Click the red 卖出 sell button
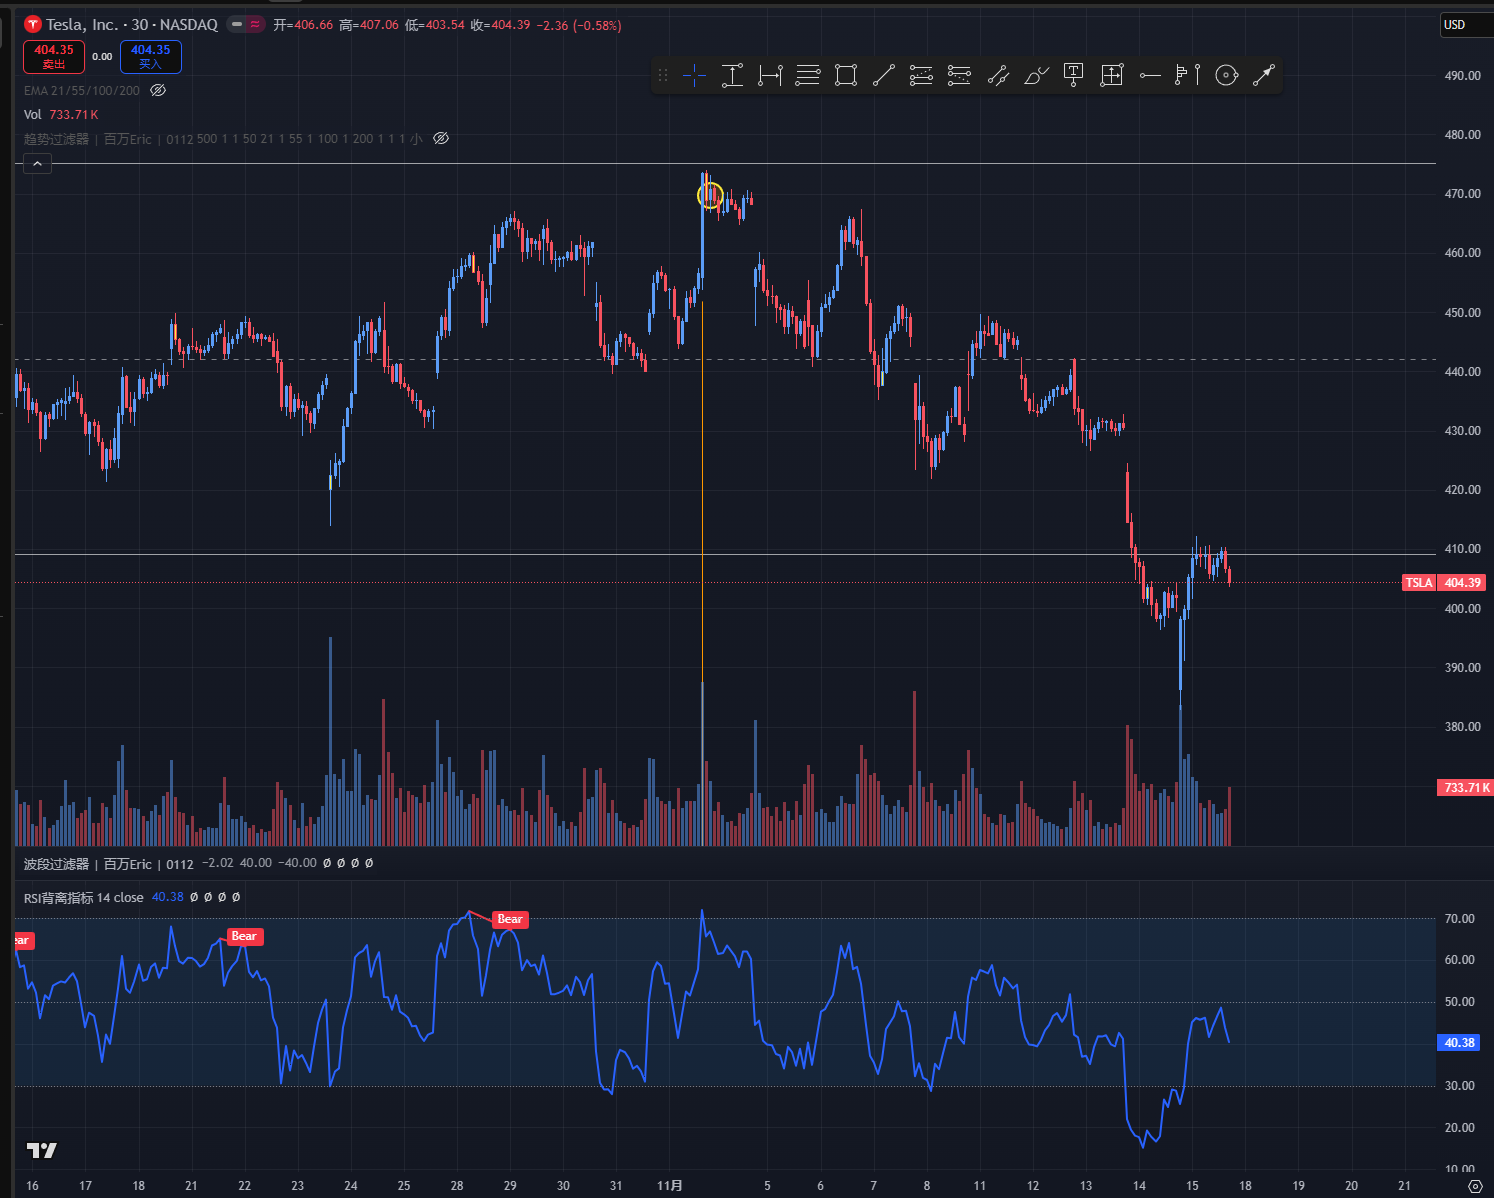The width and height of the screenshot is (1494, 1198). pos(54,57)
